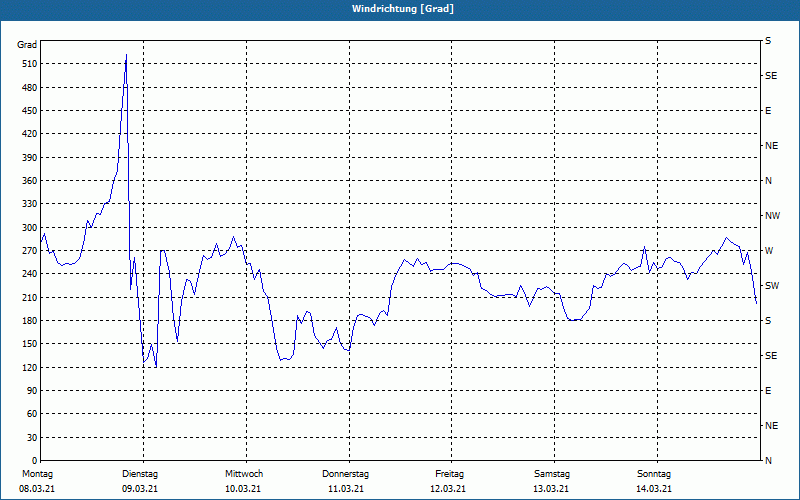Select the 0 y-axis tick value

click(35, 461)
